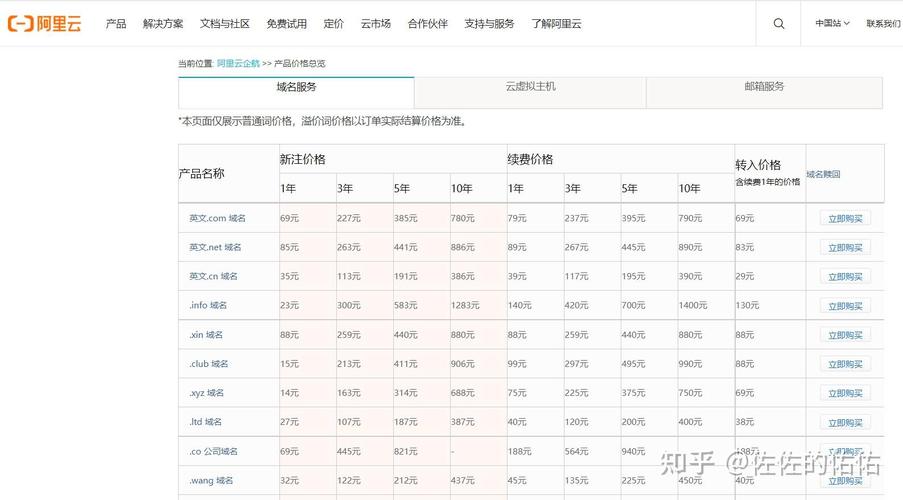Click the 联系我们 link

tap(883, 23)
